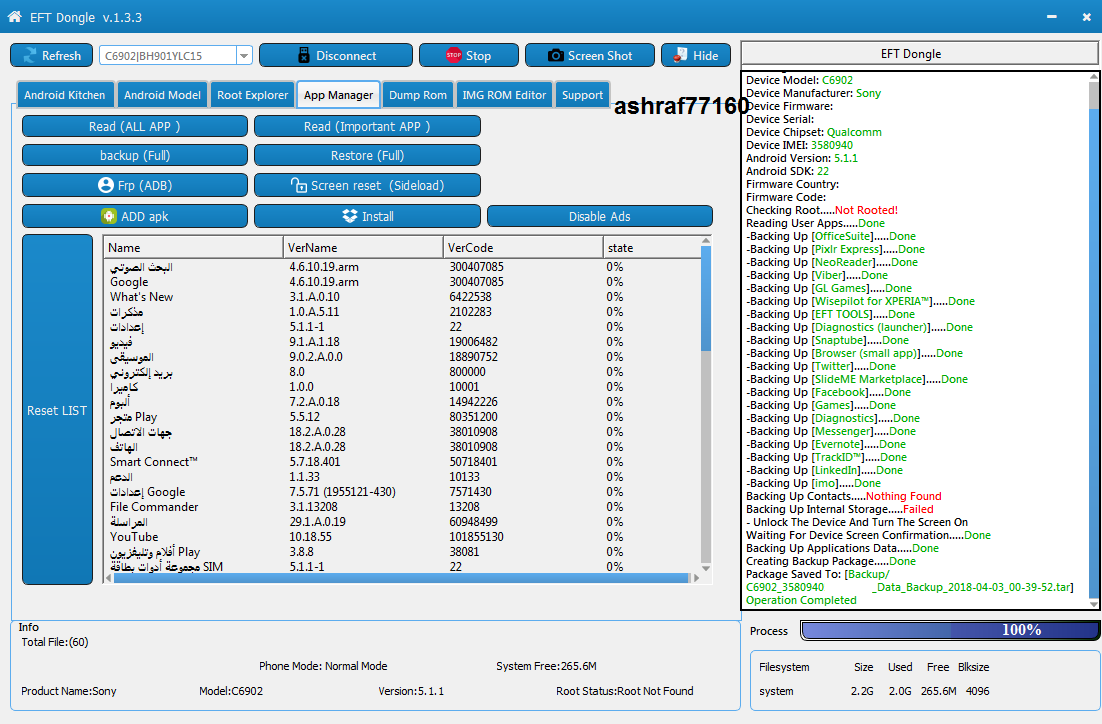
Task: Click Phone Mode: Normal Mode text
Action: pyautogui.click(x=323, y=666)
